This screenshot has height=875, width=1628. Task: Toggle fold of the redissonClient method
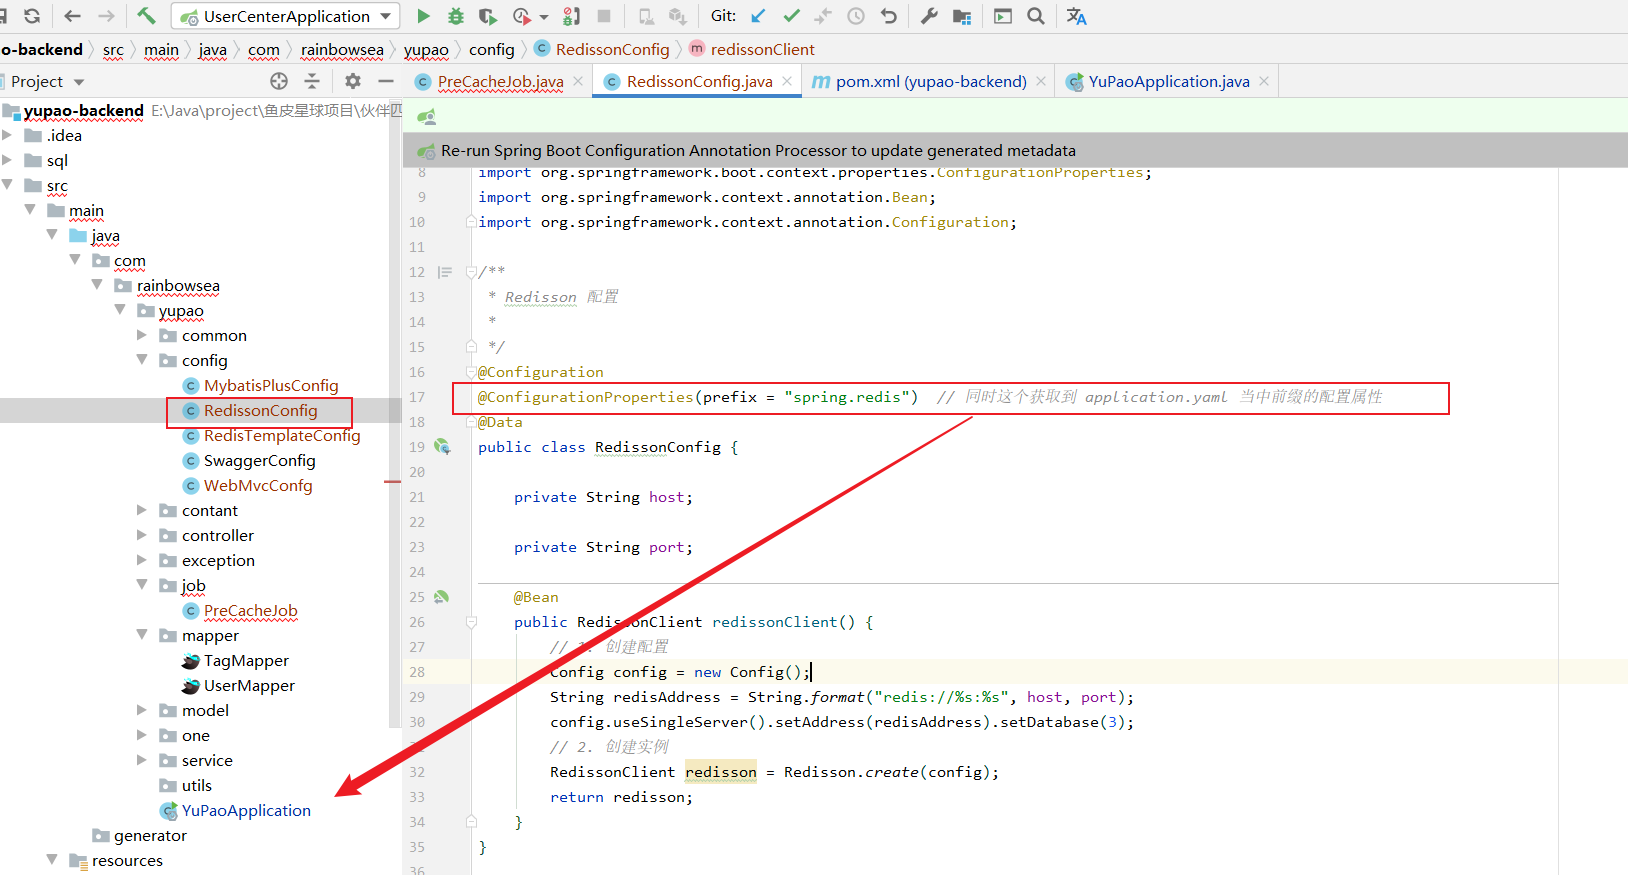[471, 622]
